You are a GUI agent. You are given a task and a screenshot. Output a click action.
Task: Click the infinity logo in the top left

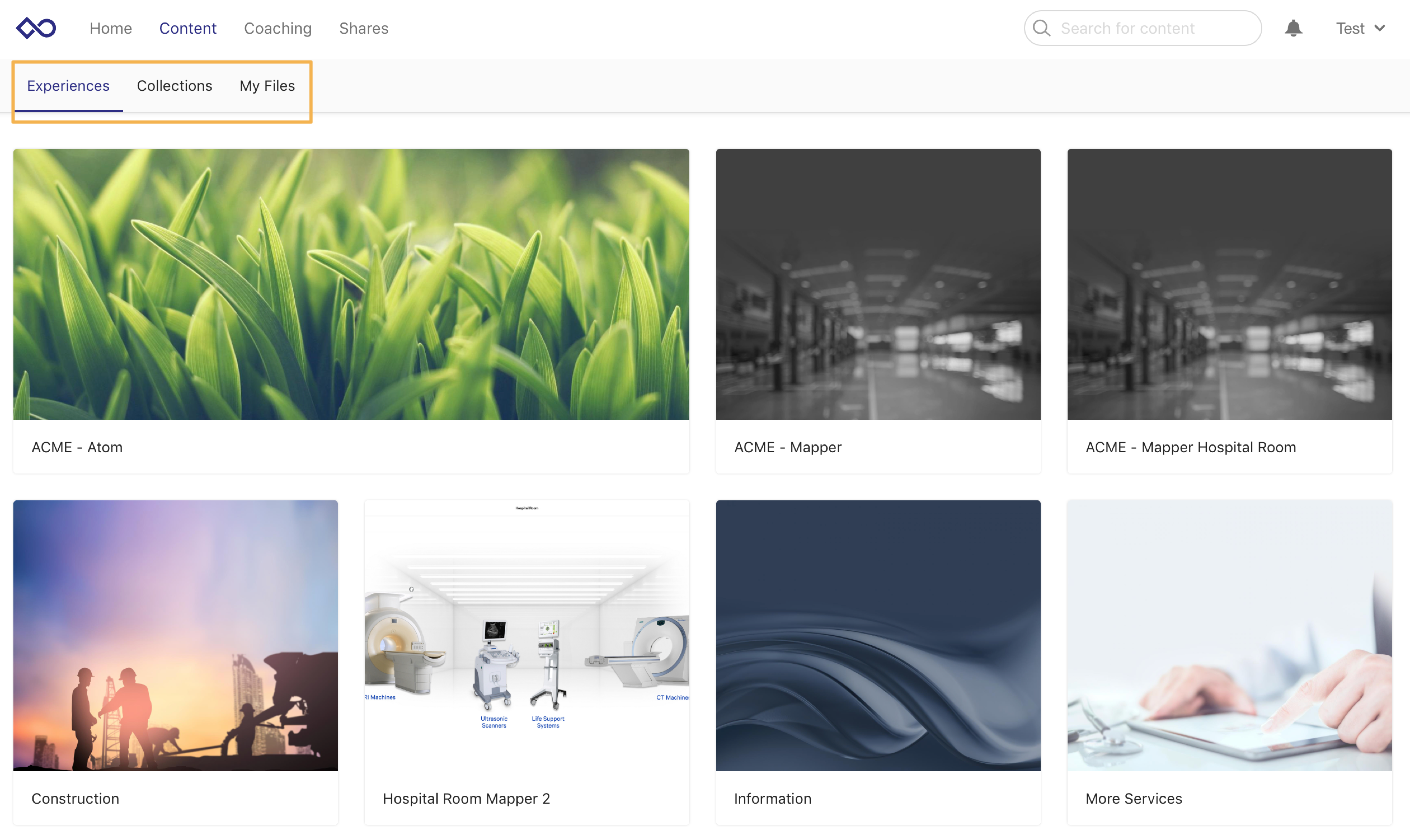[35, 28]
